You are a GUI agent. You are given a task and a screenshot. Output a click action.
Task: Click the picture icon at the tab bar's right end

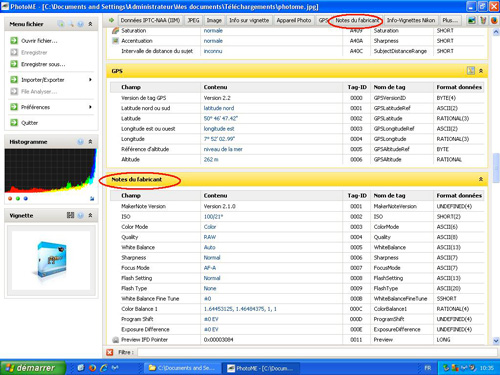472,20
